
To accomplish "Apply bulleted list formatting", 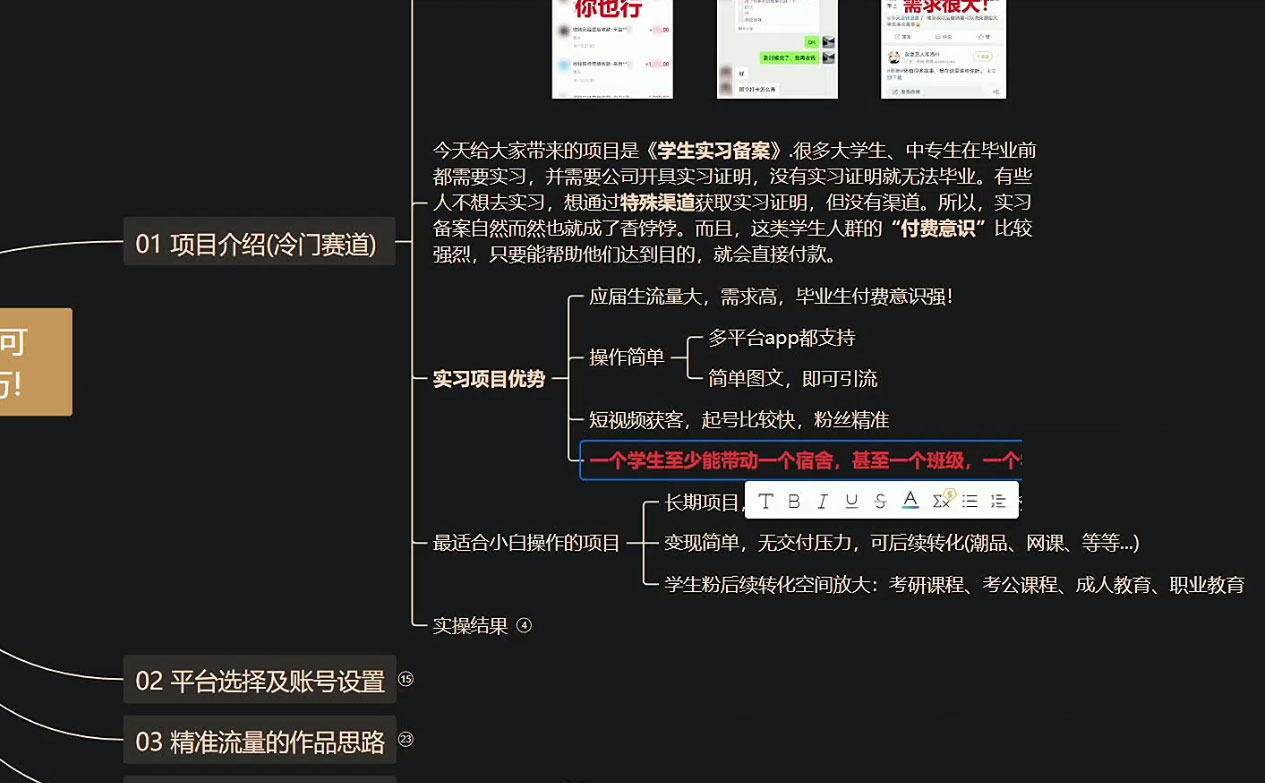I will tap(969, 501).
